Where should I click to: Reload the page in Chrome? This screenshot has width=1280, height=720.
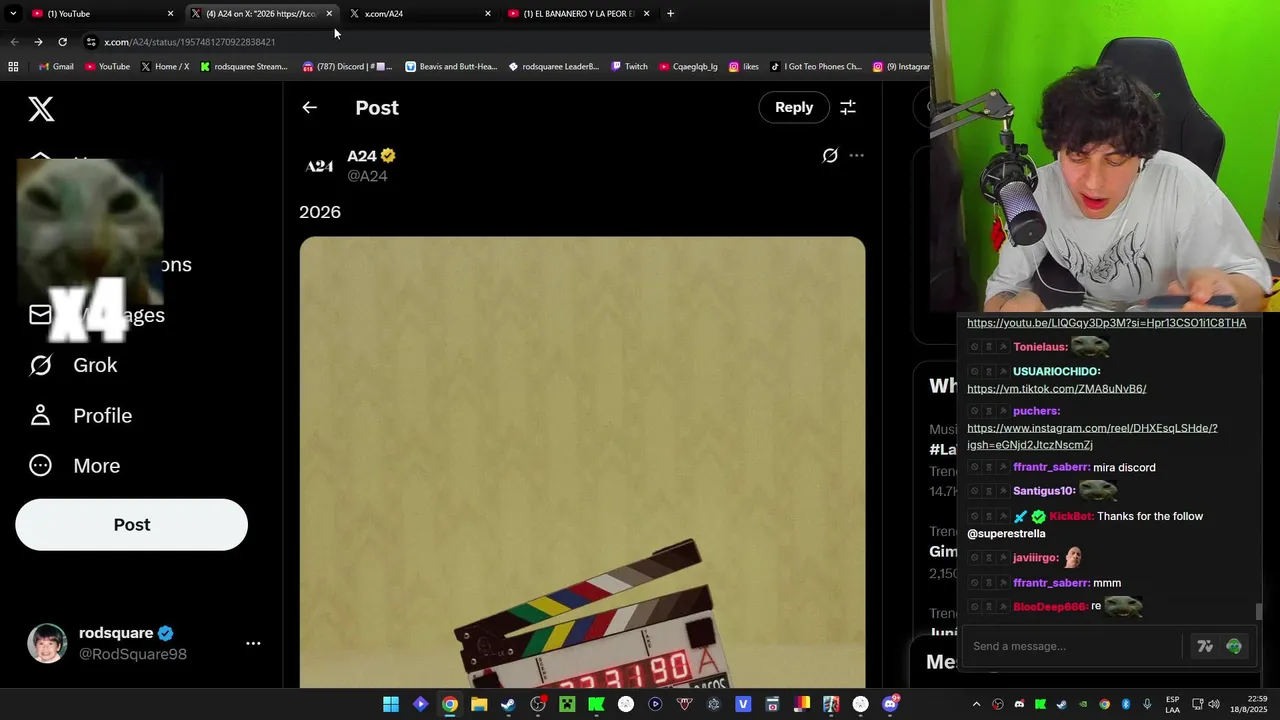[62, 42]
